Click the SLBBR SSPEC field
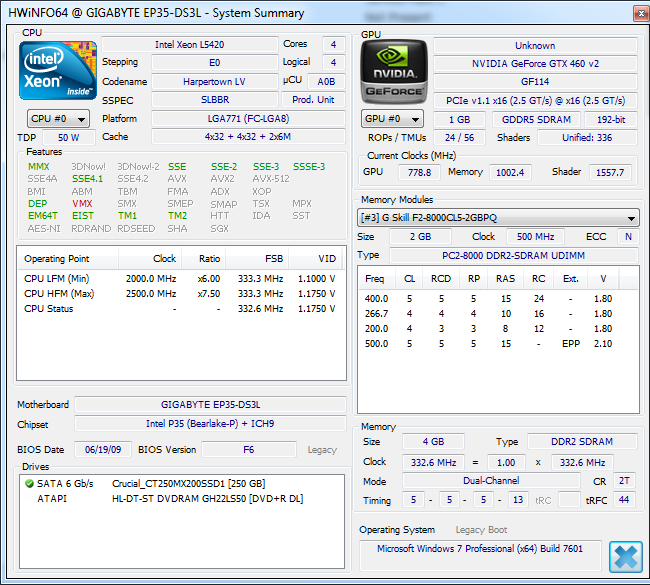Image resolution: width=650 pixels, height=585 pixels. pyautogui.click(x=214, y=100)
